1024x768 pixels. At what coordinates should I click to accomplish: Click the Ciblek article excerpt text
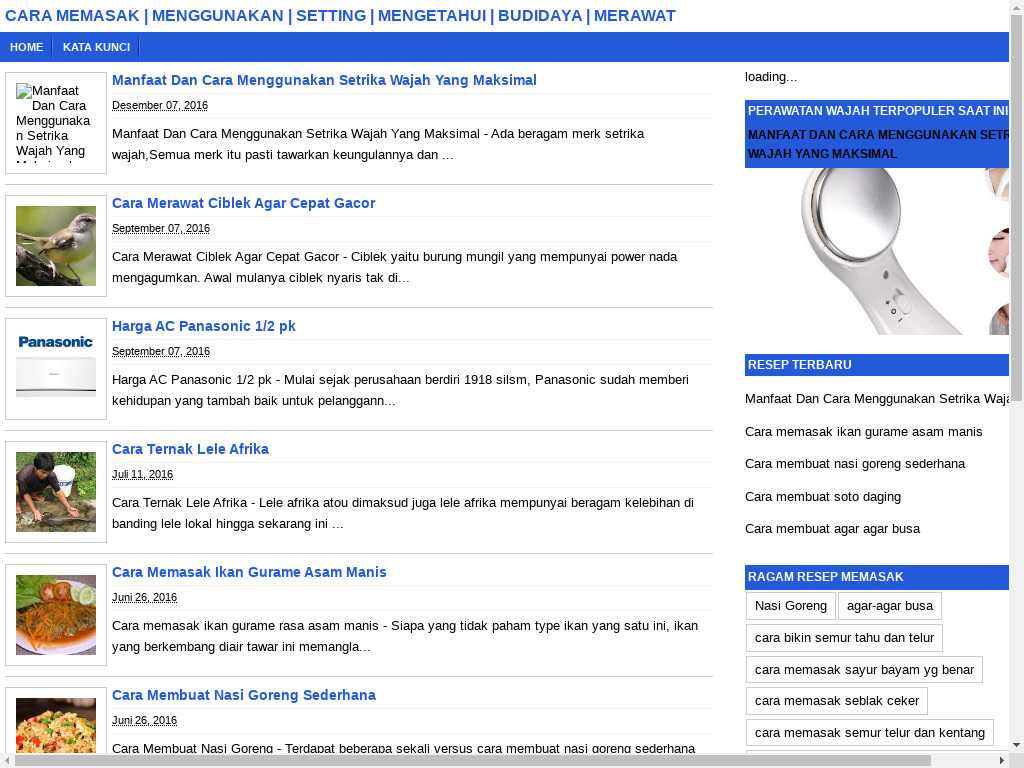pos(394,267)
